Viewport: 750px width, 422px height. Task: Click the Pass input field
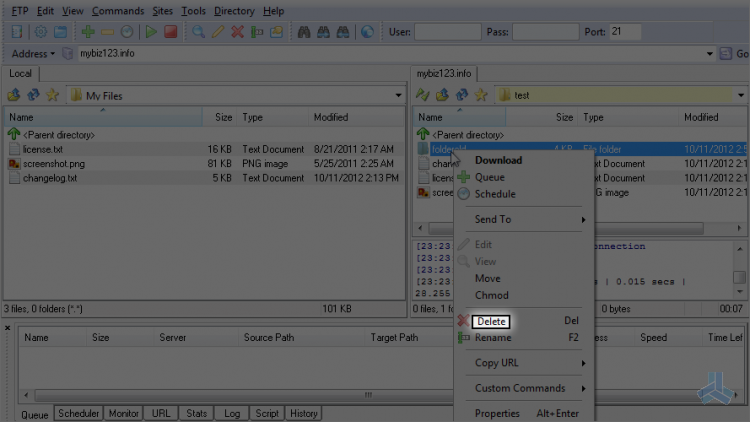coord(545,32)
